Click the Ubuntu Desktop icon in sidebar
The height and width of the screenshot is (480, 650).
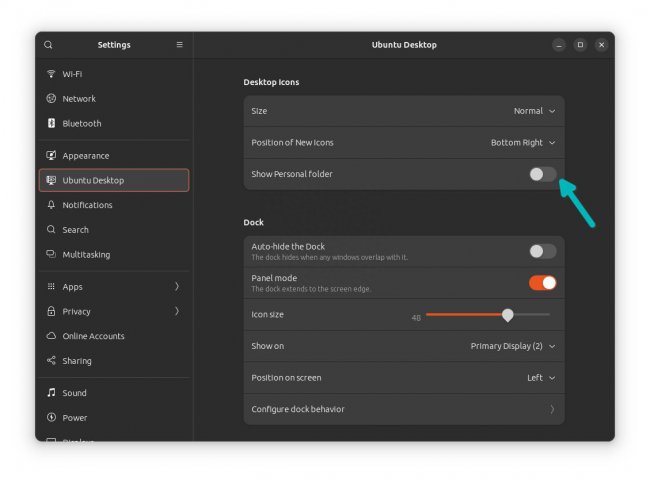[x=51, y=180]
